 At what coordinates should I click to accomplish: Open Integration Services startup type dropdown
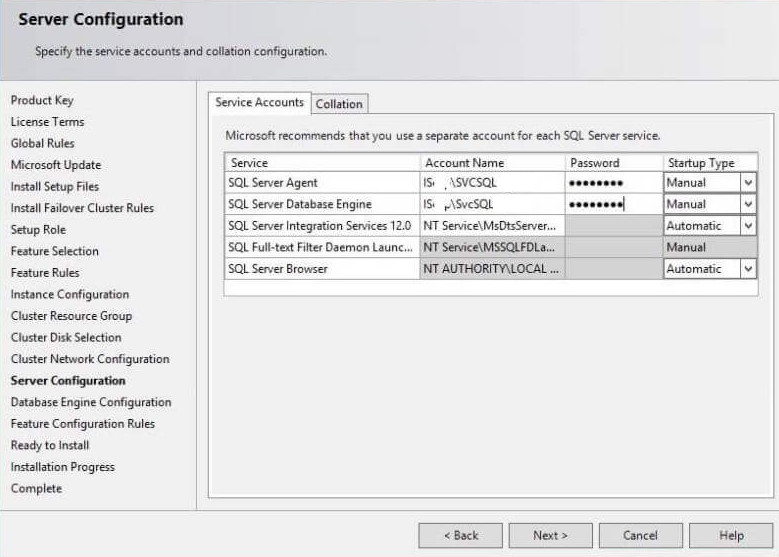click(747, 226)
